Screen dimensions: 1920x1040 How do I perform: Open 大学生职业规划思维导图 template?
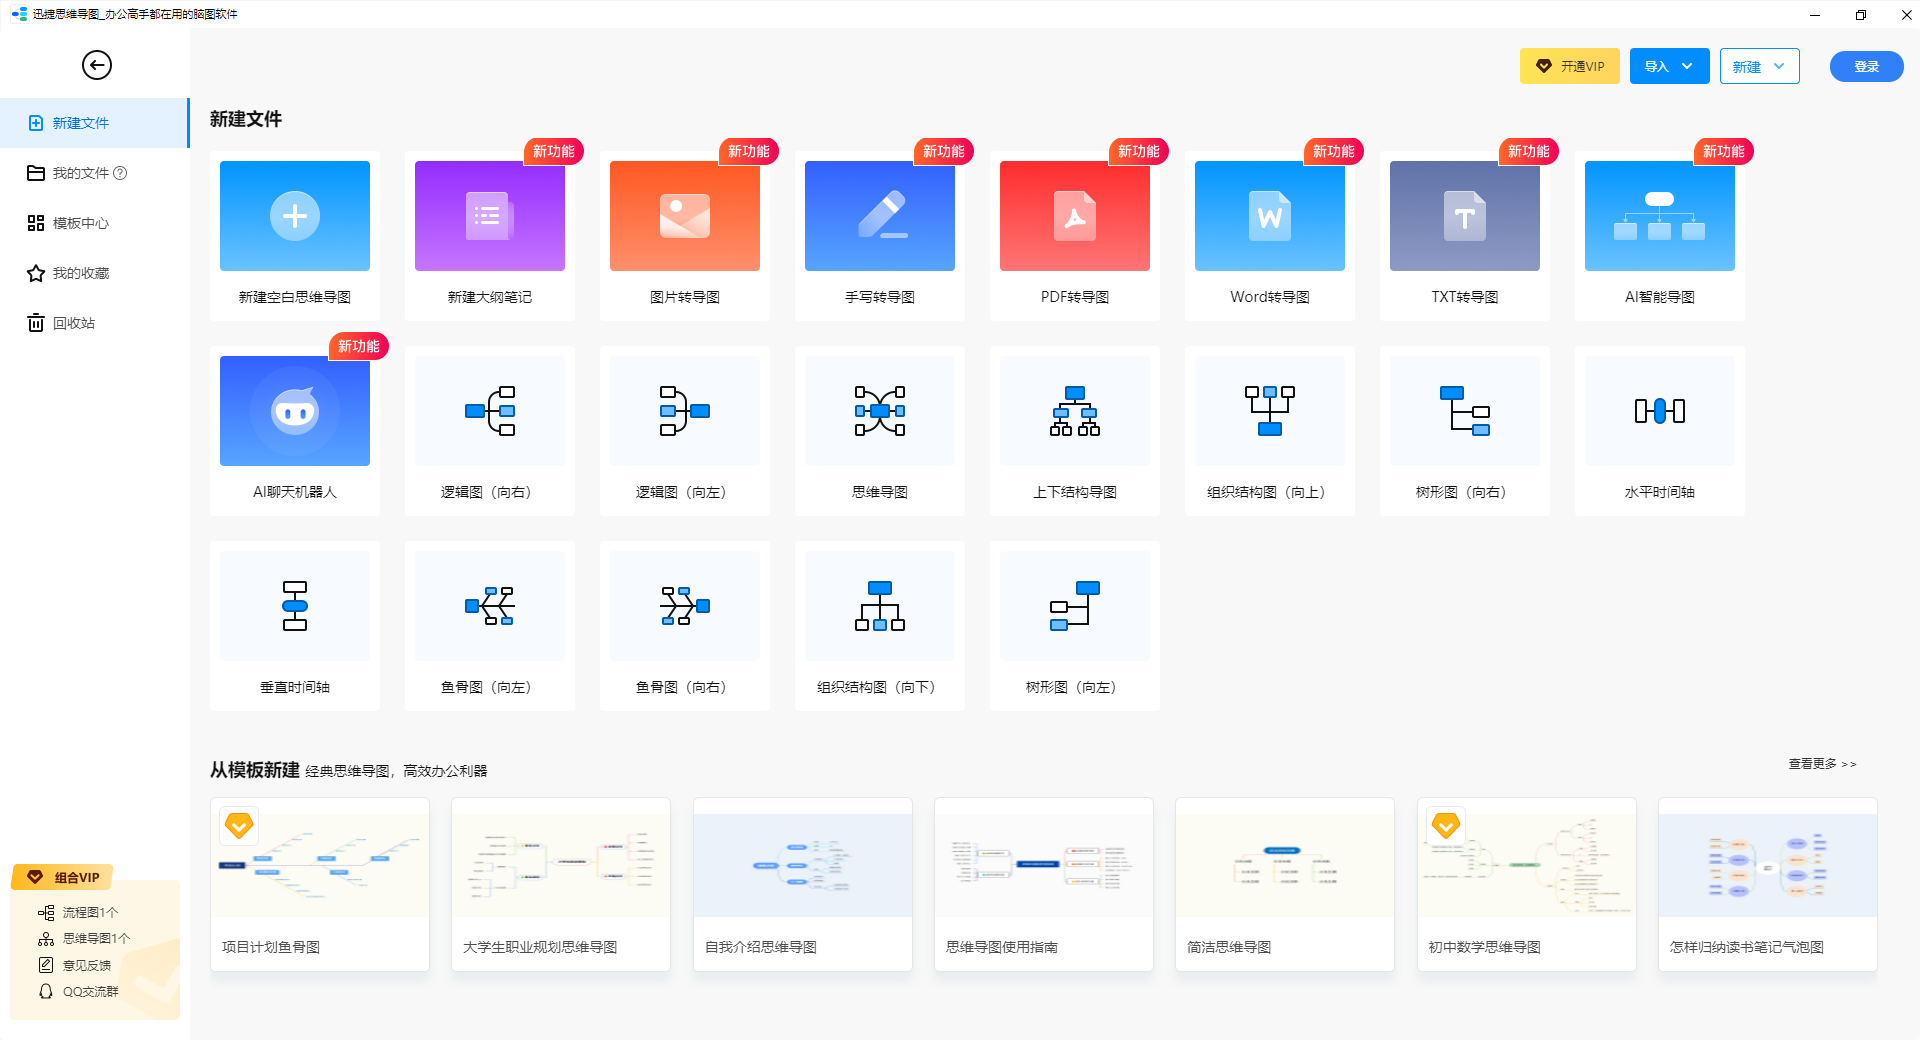[561, 884]
